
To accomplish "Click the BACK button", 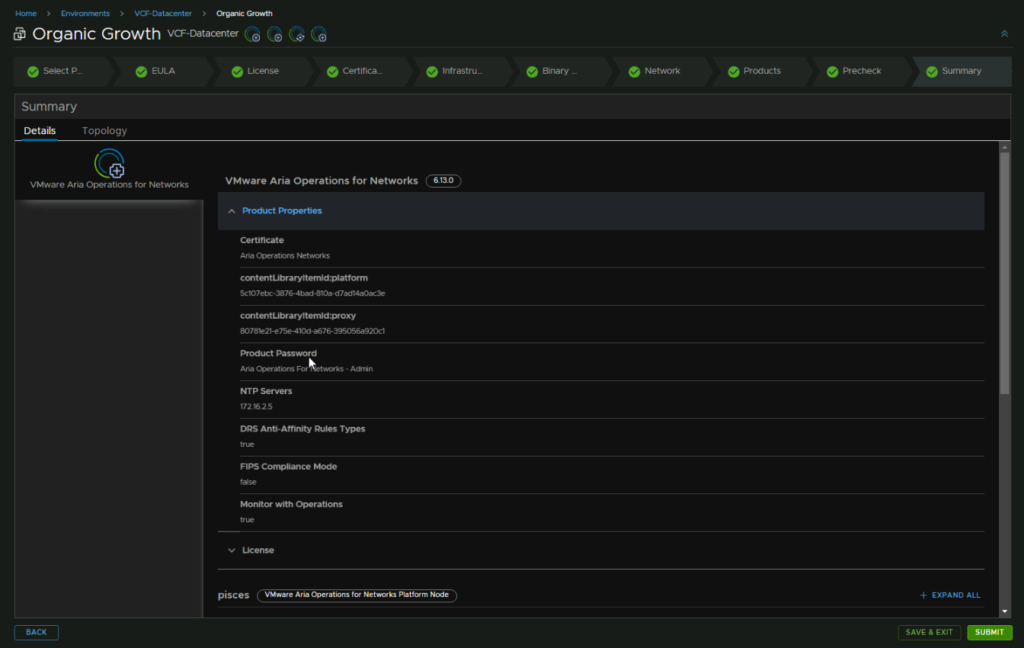I will (37, 632).
